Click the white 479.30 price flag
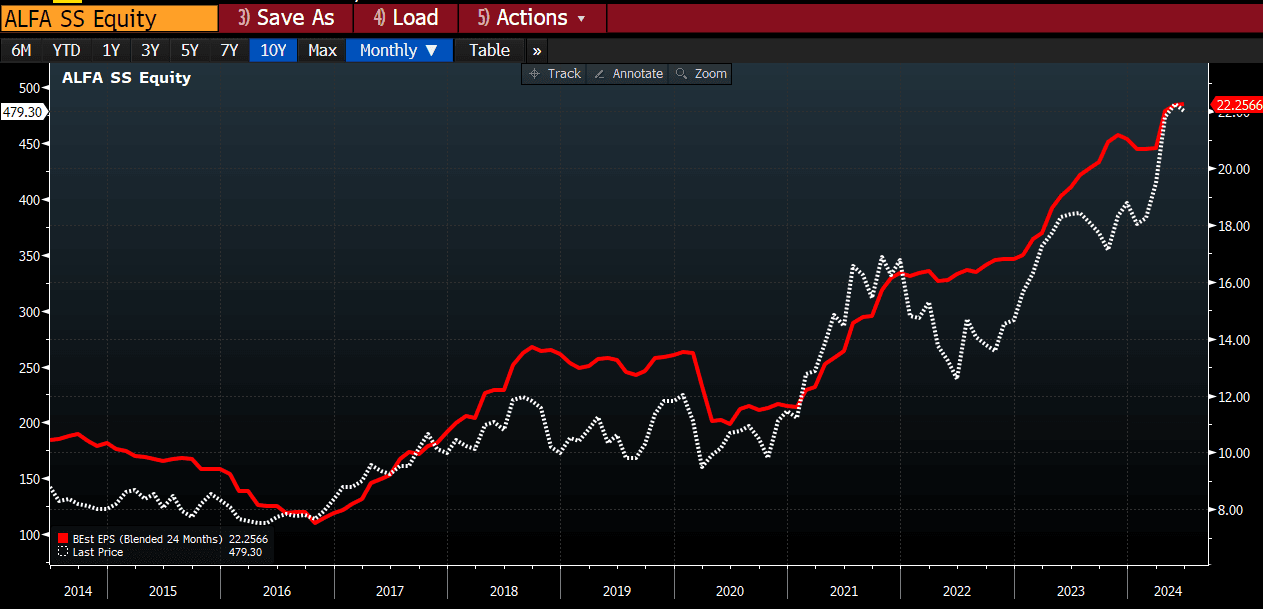The width and height of the screenshot is (1263, 609). pyautogui.click(x=22, y=112)
